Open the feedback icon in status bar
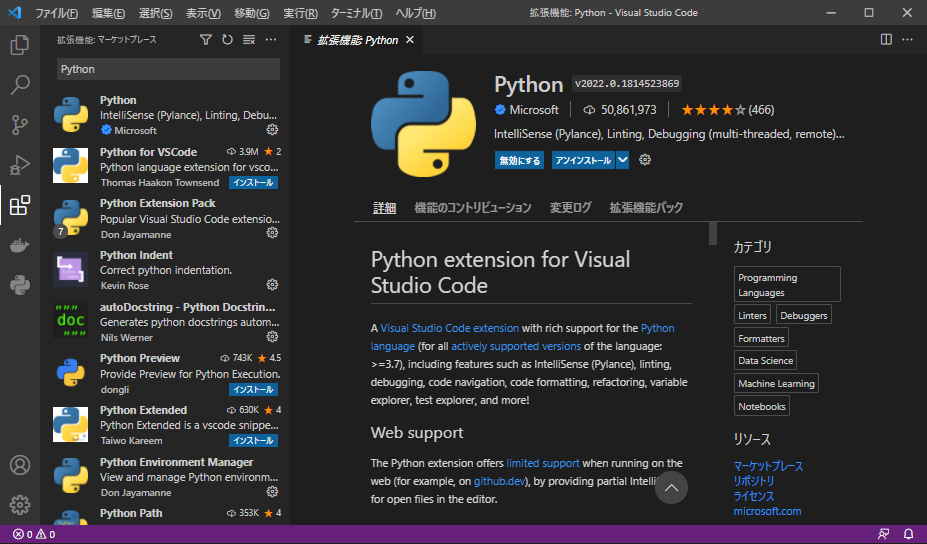The image size is (927, 544). [x=884, y=535]
